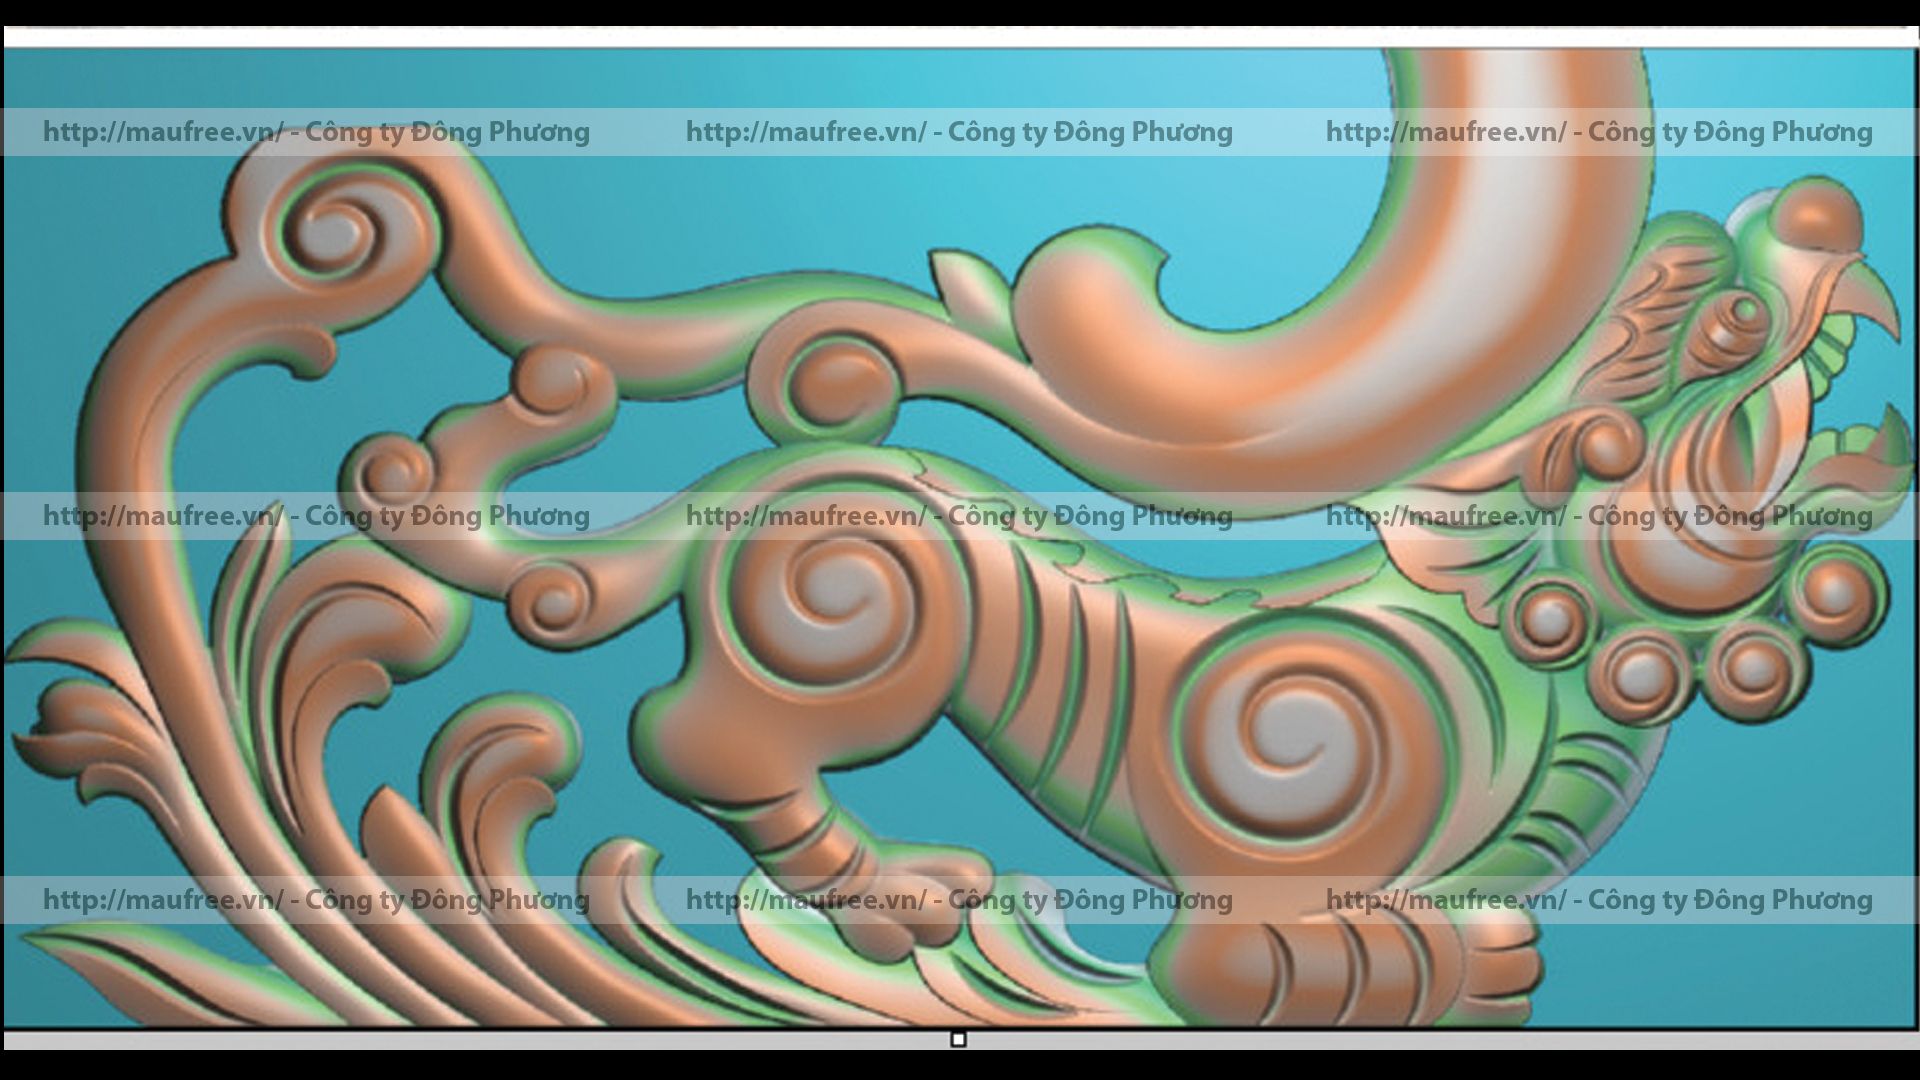Click the round ball on top of dragon's head

pos(1815,215)
